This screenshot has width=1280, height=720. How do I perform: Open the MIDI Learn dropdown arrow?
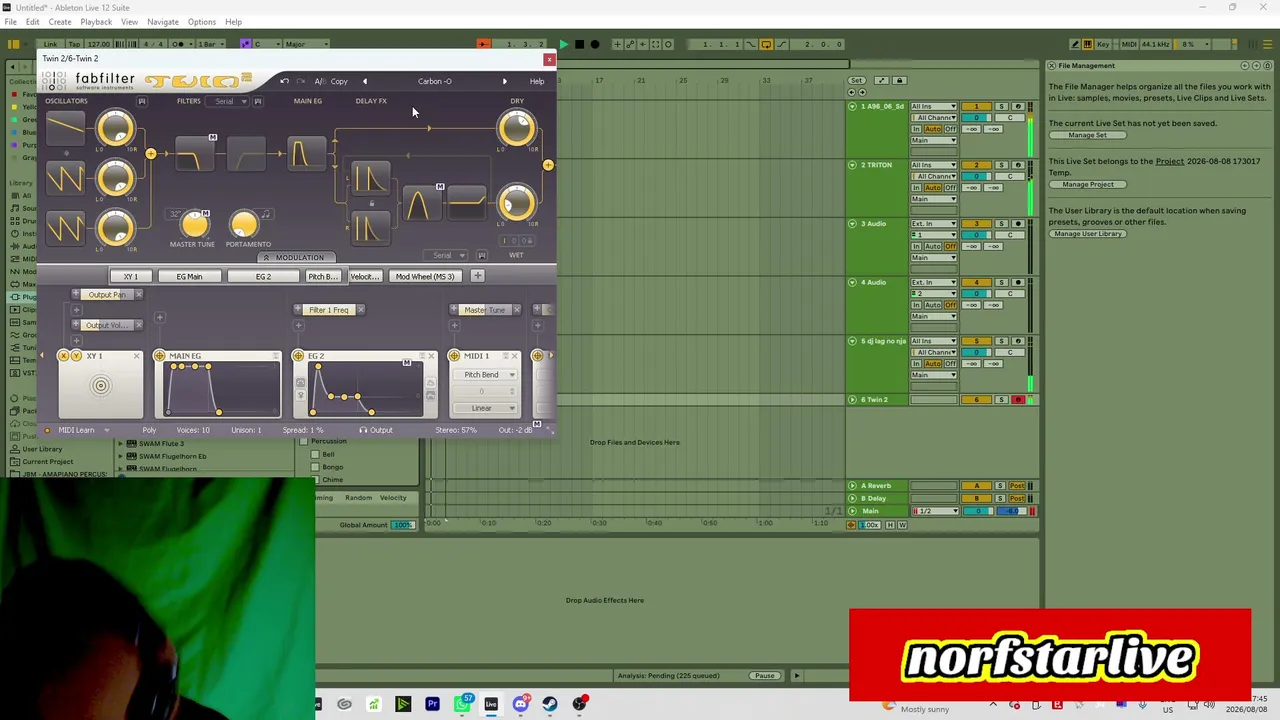click(x=106, y=430)
